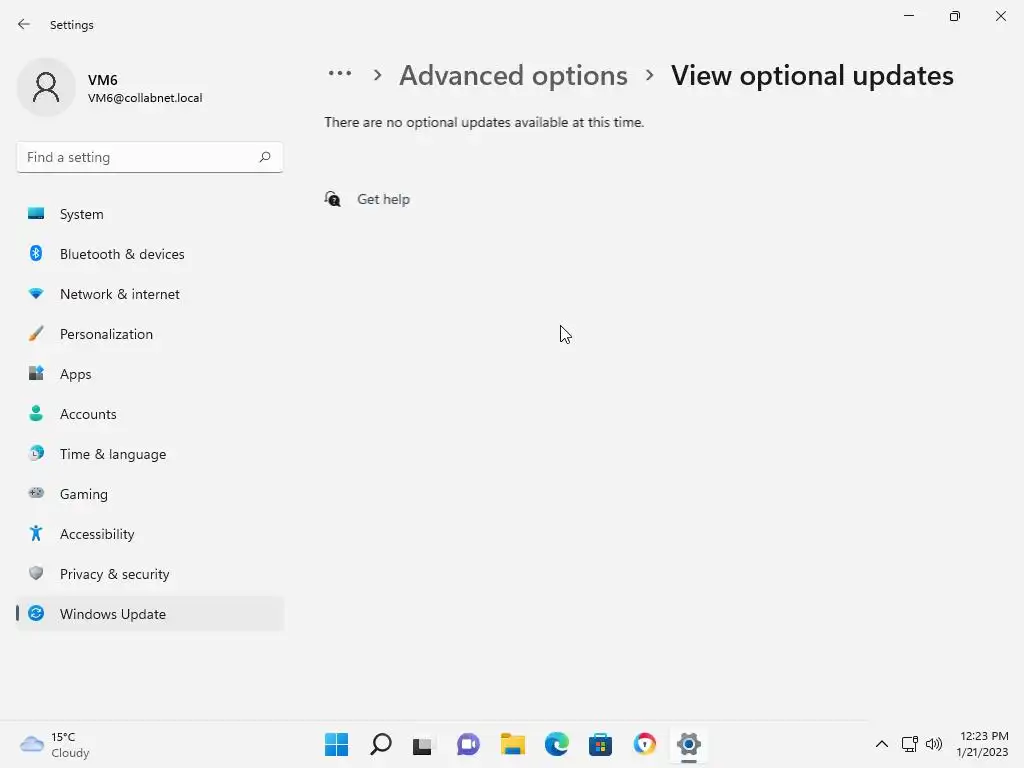Image resolution: width=1024 pixels, height=768 pixels.
Task: Open Bluetooth & devices settings
Action: [150, 254]
